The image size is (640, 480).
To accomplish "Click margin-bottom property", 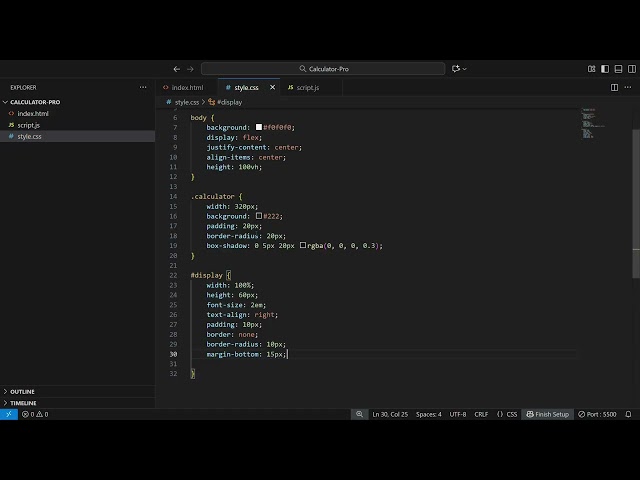I will coord(232,354).
